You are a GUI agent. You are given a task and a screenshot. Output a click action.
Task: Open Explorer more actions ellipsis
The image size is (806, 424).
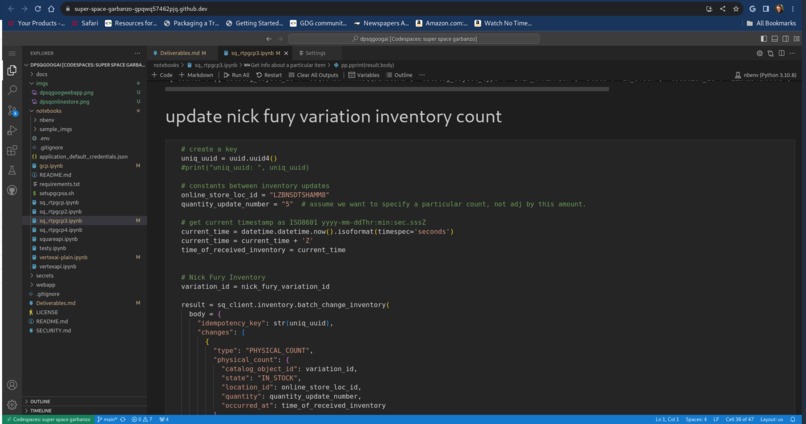[x=137, y=53]
